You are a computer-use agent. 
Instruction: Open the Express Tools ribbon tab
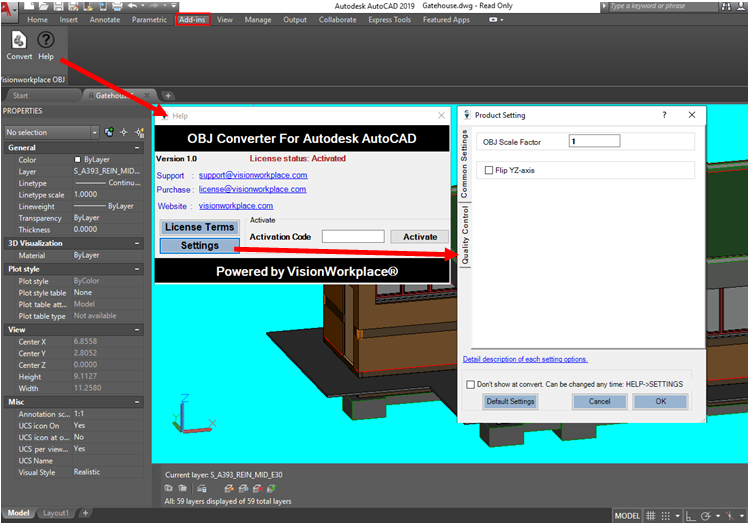389,20
